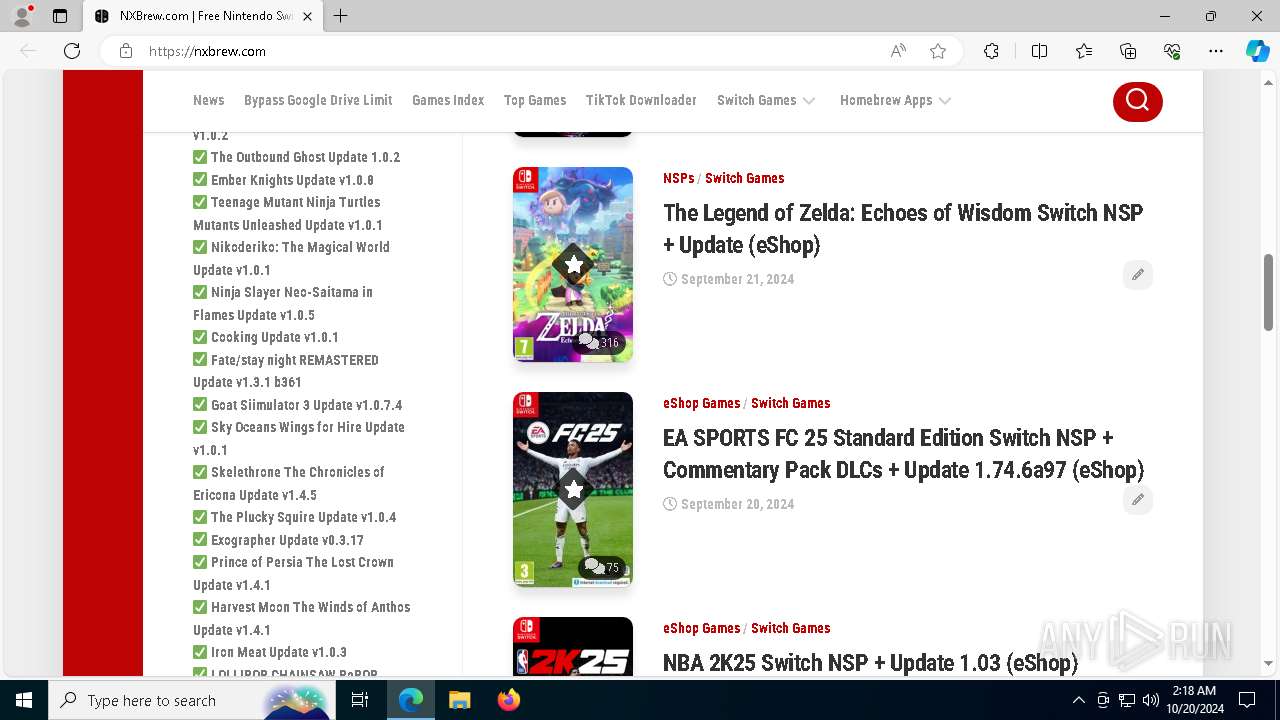Viewport: 1280px width, 720px height.
Task: Open the Top Games menu item
Action: [x=535, y=100]
